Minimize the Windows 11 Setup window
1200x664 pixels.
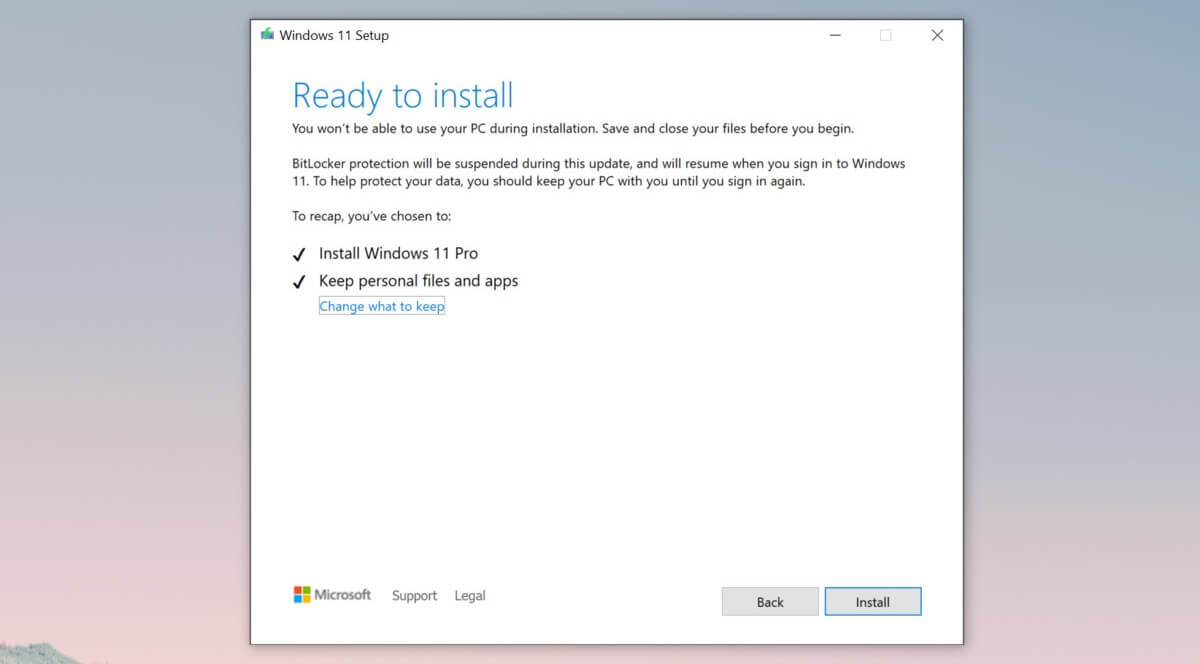pyautogui.click(x=835, y=35)
